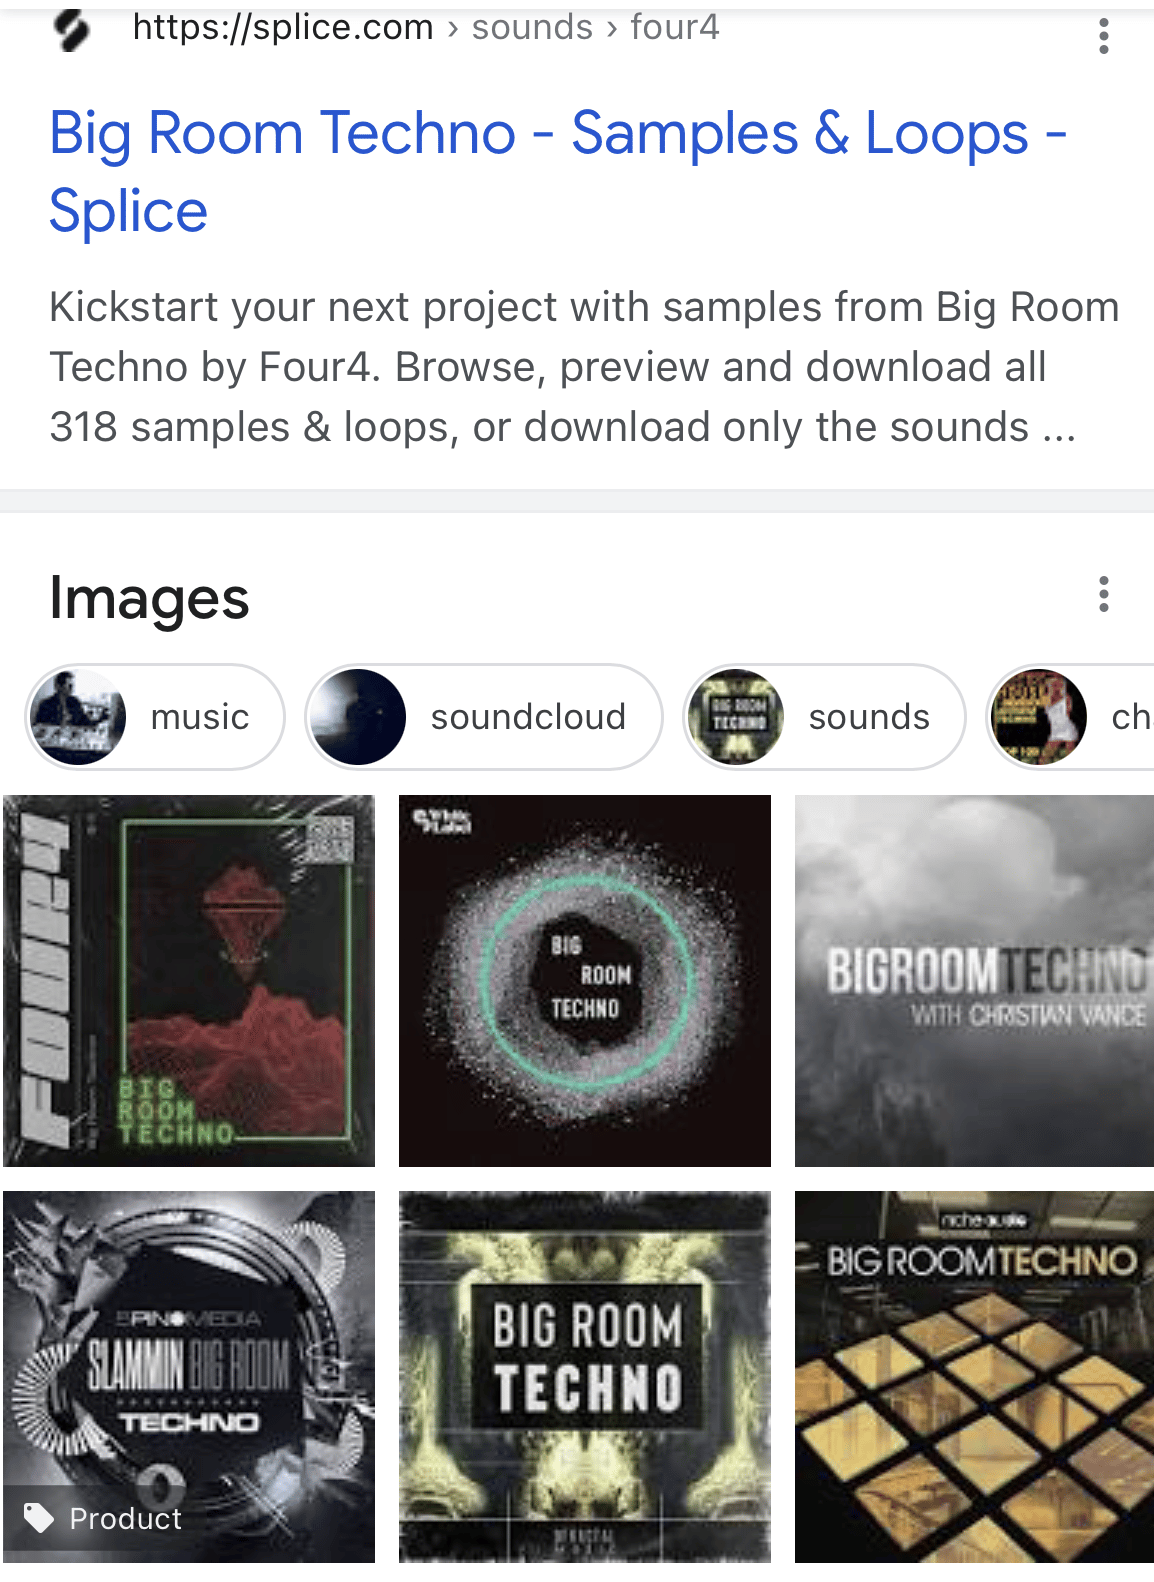Click the splice.com sounds four4 URL
Viewport: 1154px width, 1582px height.
[x=425, y=28]
